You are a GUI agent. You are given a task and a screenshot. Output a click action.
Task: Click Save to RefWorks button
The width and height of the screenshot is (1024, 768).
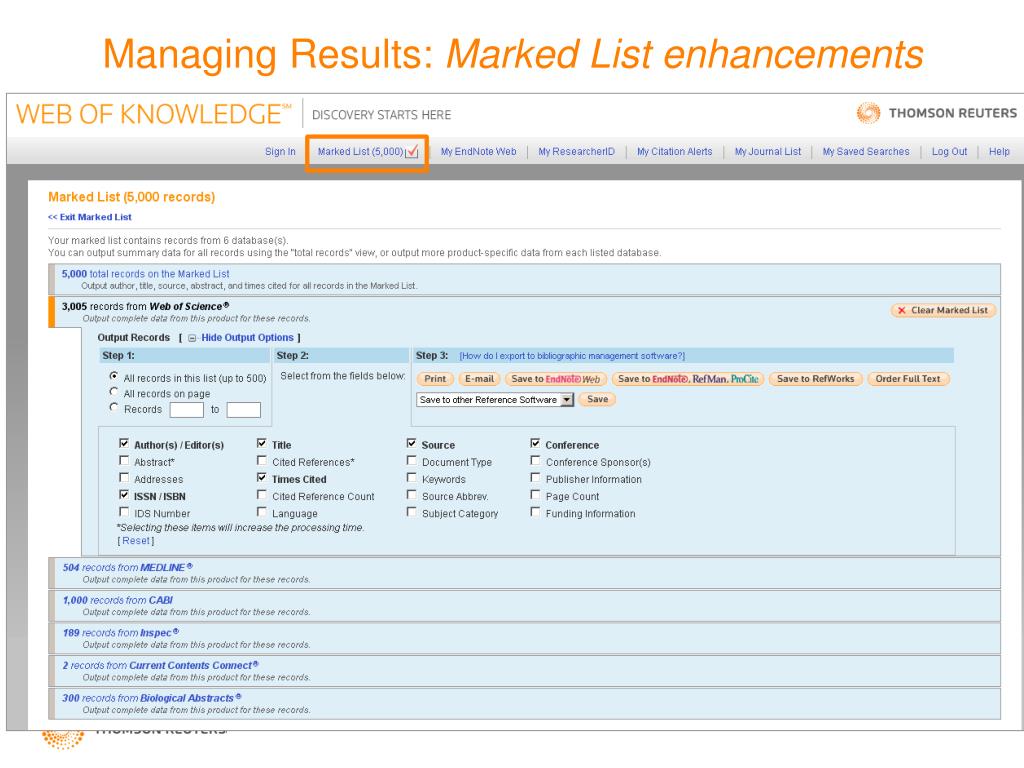click(816, 379)
